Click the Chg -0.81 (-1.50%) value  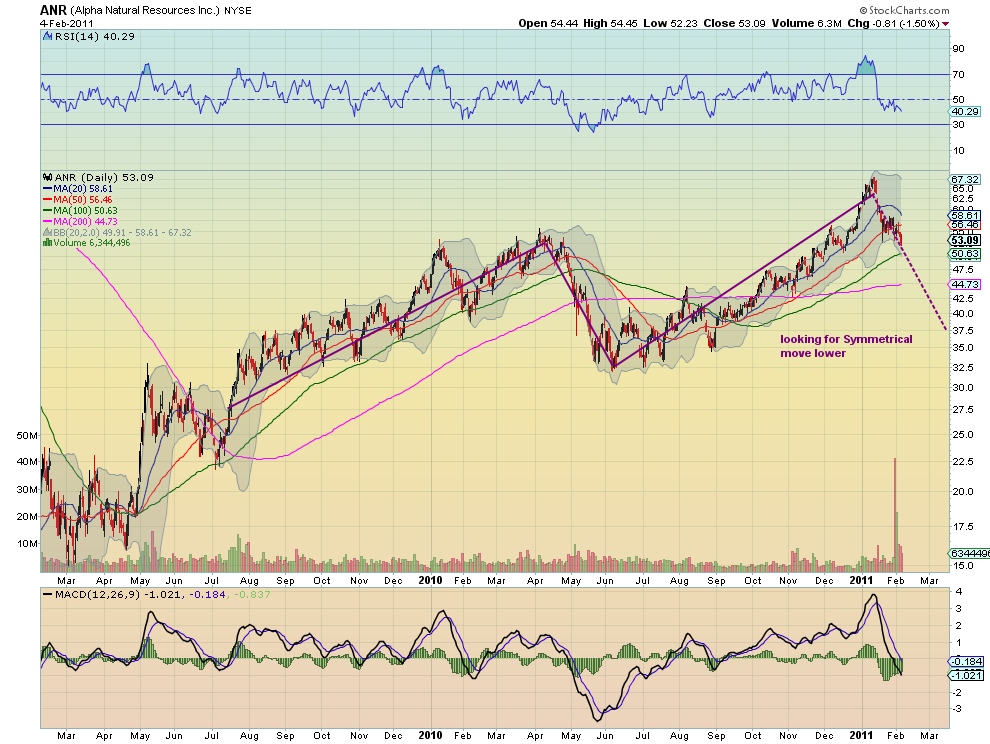893,23
